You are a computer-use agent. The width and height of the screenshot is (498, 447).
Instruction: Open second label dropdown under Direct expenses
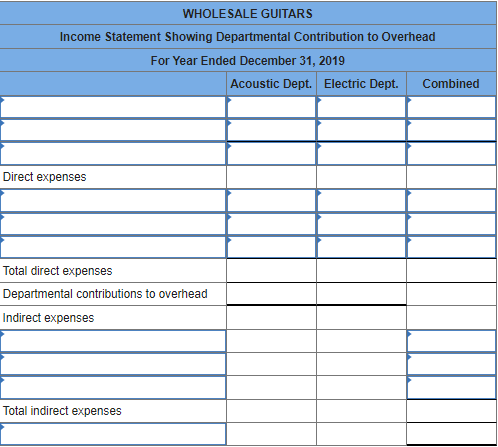pyautogui.click(x=113, y=224)
